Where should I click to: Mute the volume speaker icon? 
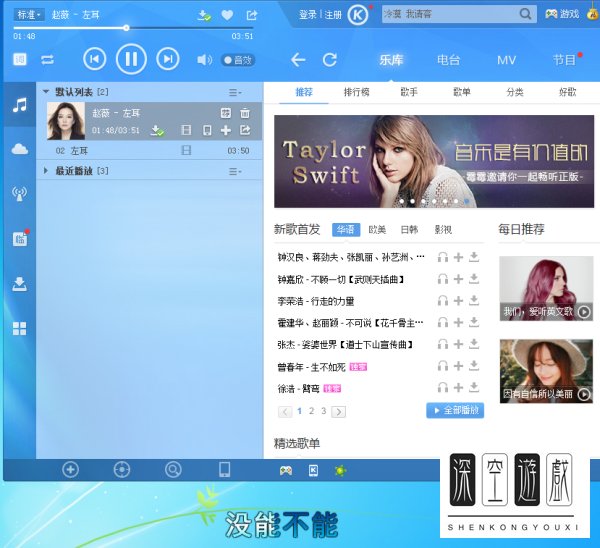pyautogui.click(x=204, y=60)
